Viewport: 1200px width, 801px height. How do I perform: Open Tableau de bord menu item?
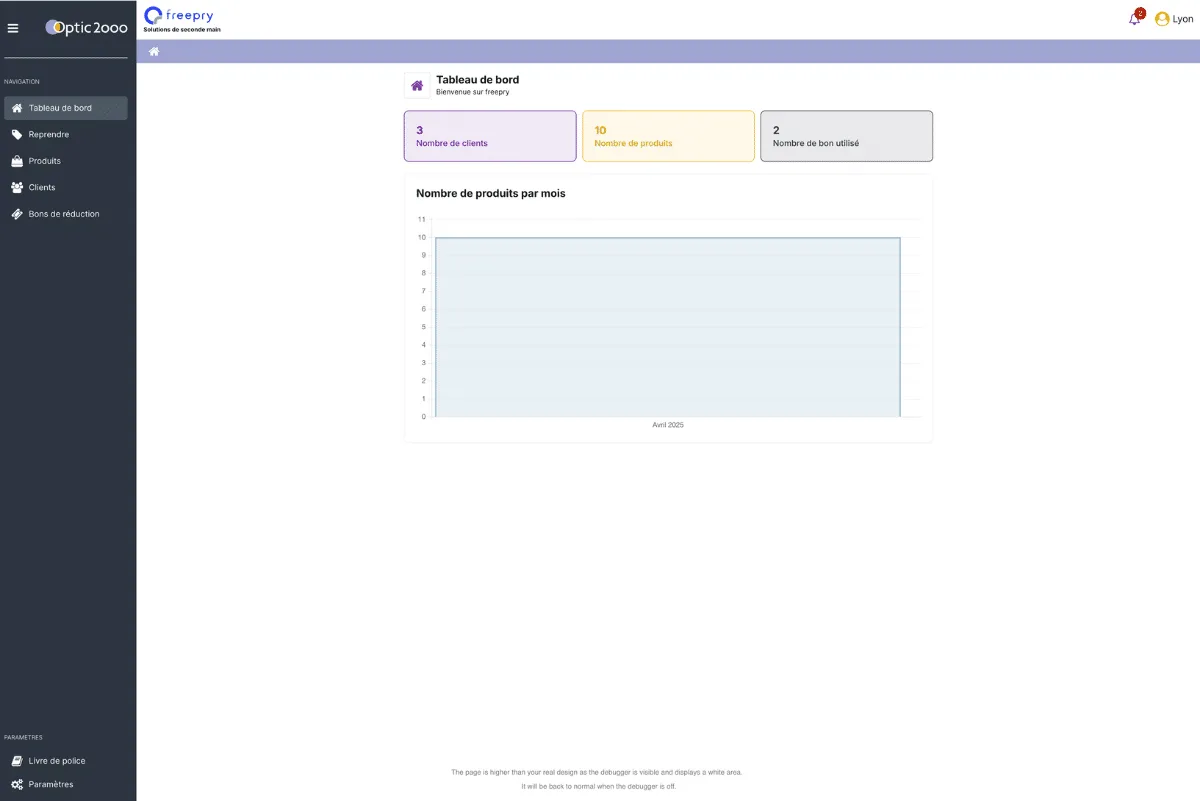point(66,108)
